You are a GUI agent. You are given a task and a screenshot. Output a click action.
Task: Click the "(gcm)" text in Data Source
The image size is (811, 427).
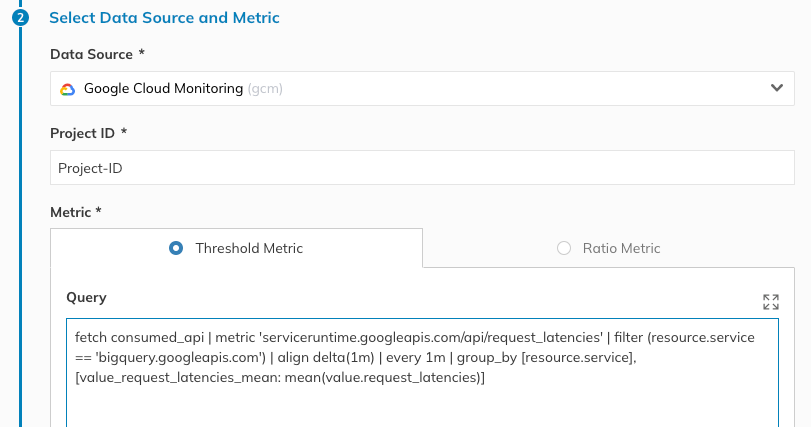tap(265, 89)
